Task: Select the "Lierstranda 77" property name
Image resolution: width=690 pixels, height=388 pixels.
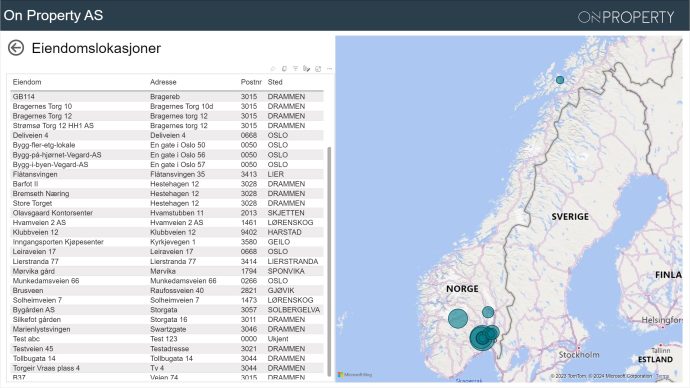Action: [x=36, y=261]
